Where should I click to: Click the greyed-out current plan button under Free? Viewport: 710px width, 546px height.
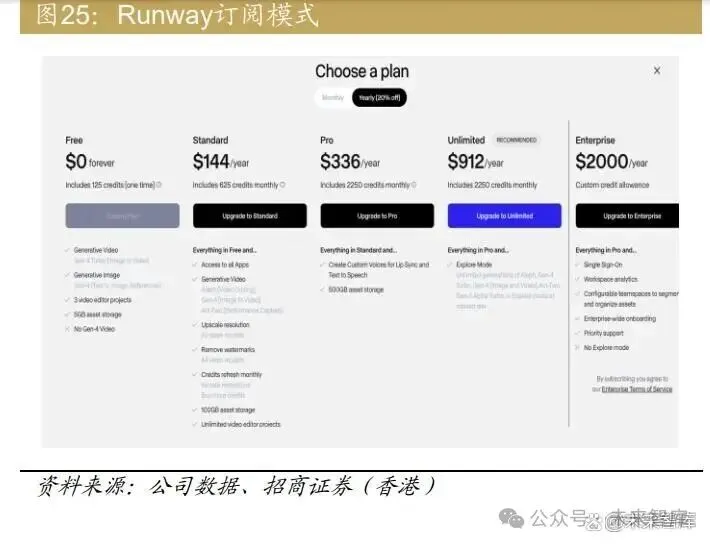click(122, 216)
